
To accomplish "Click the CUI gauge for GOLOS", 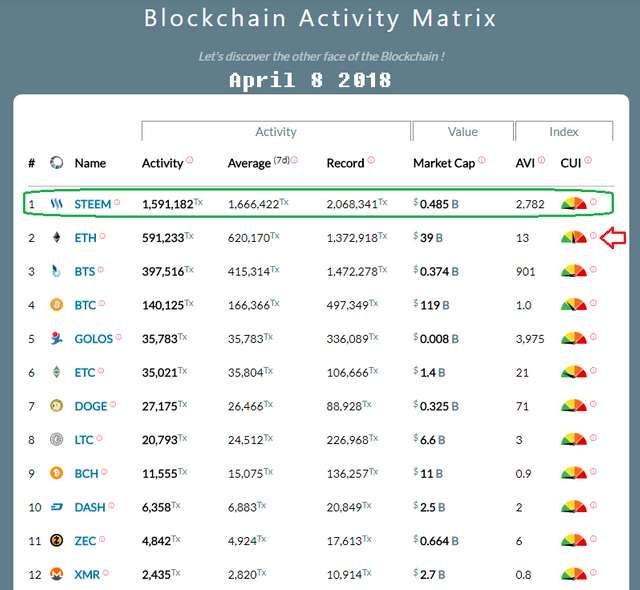I will click(x=574, y=338).
